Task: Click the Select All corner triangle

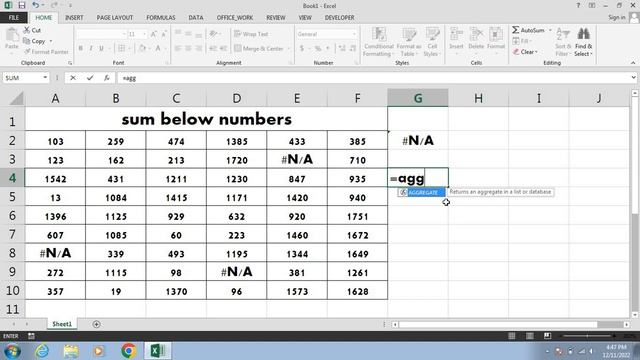Action: pos(17,98)
